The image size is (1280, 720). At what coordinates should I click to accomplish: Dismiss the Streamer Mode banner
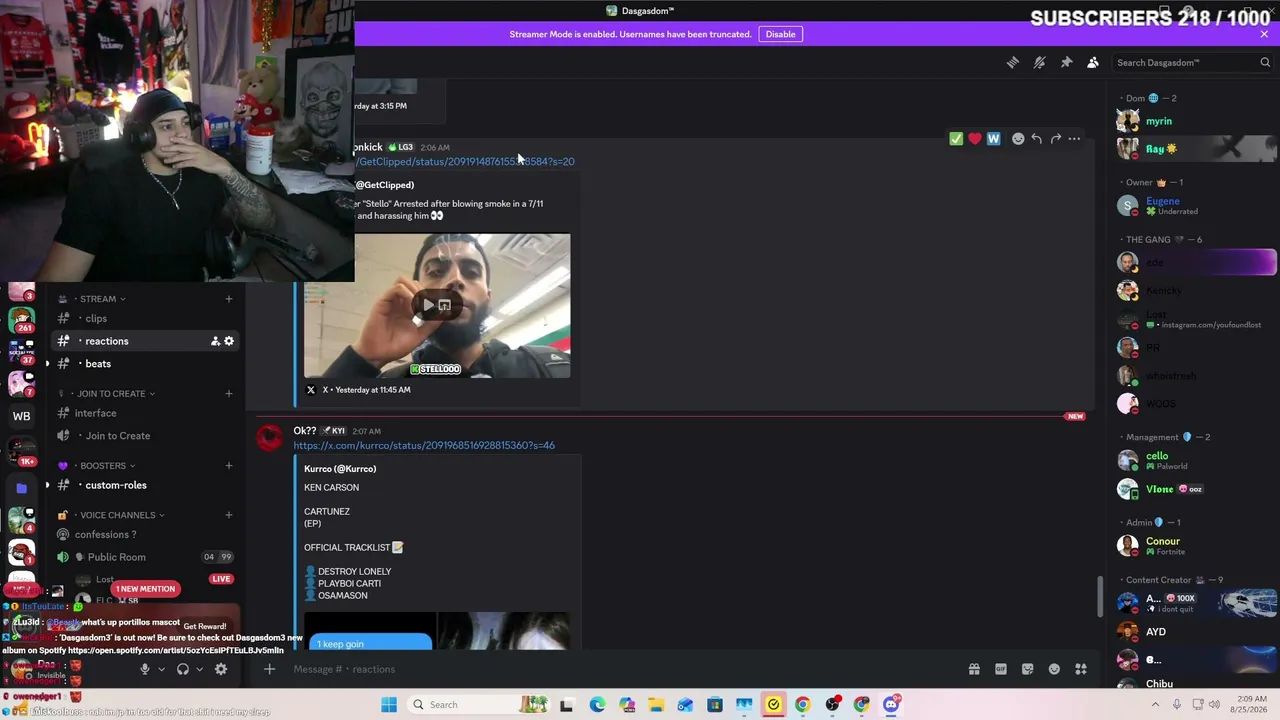[x=1264, y=34]
